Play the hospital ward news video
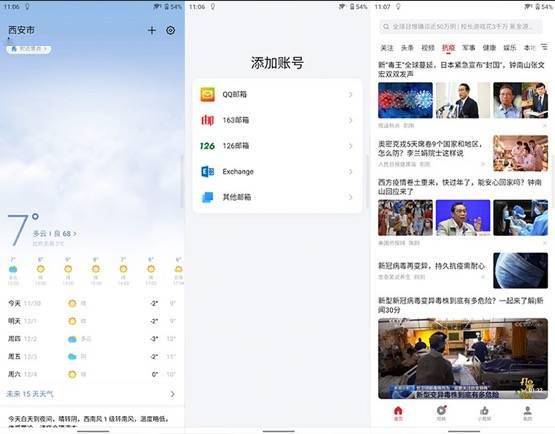 point(463,358)
